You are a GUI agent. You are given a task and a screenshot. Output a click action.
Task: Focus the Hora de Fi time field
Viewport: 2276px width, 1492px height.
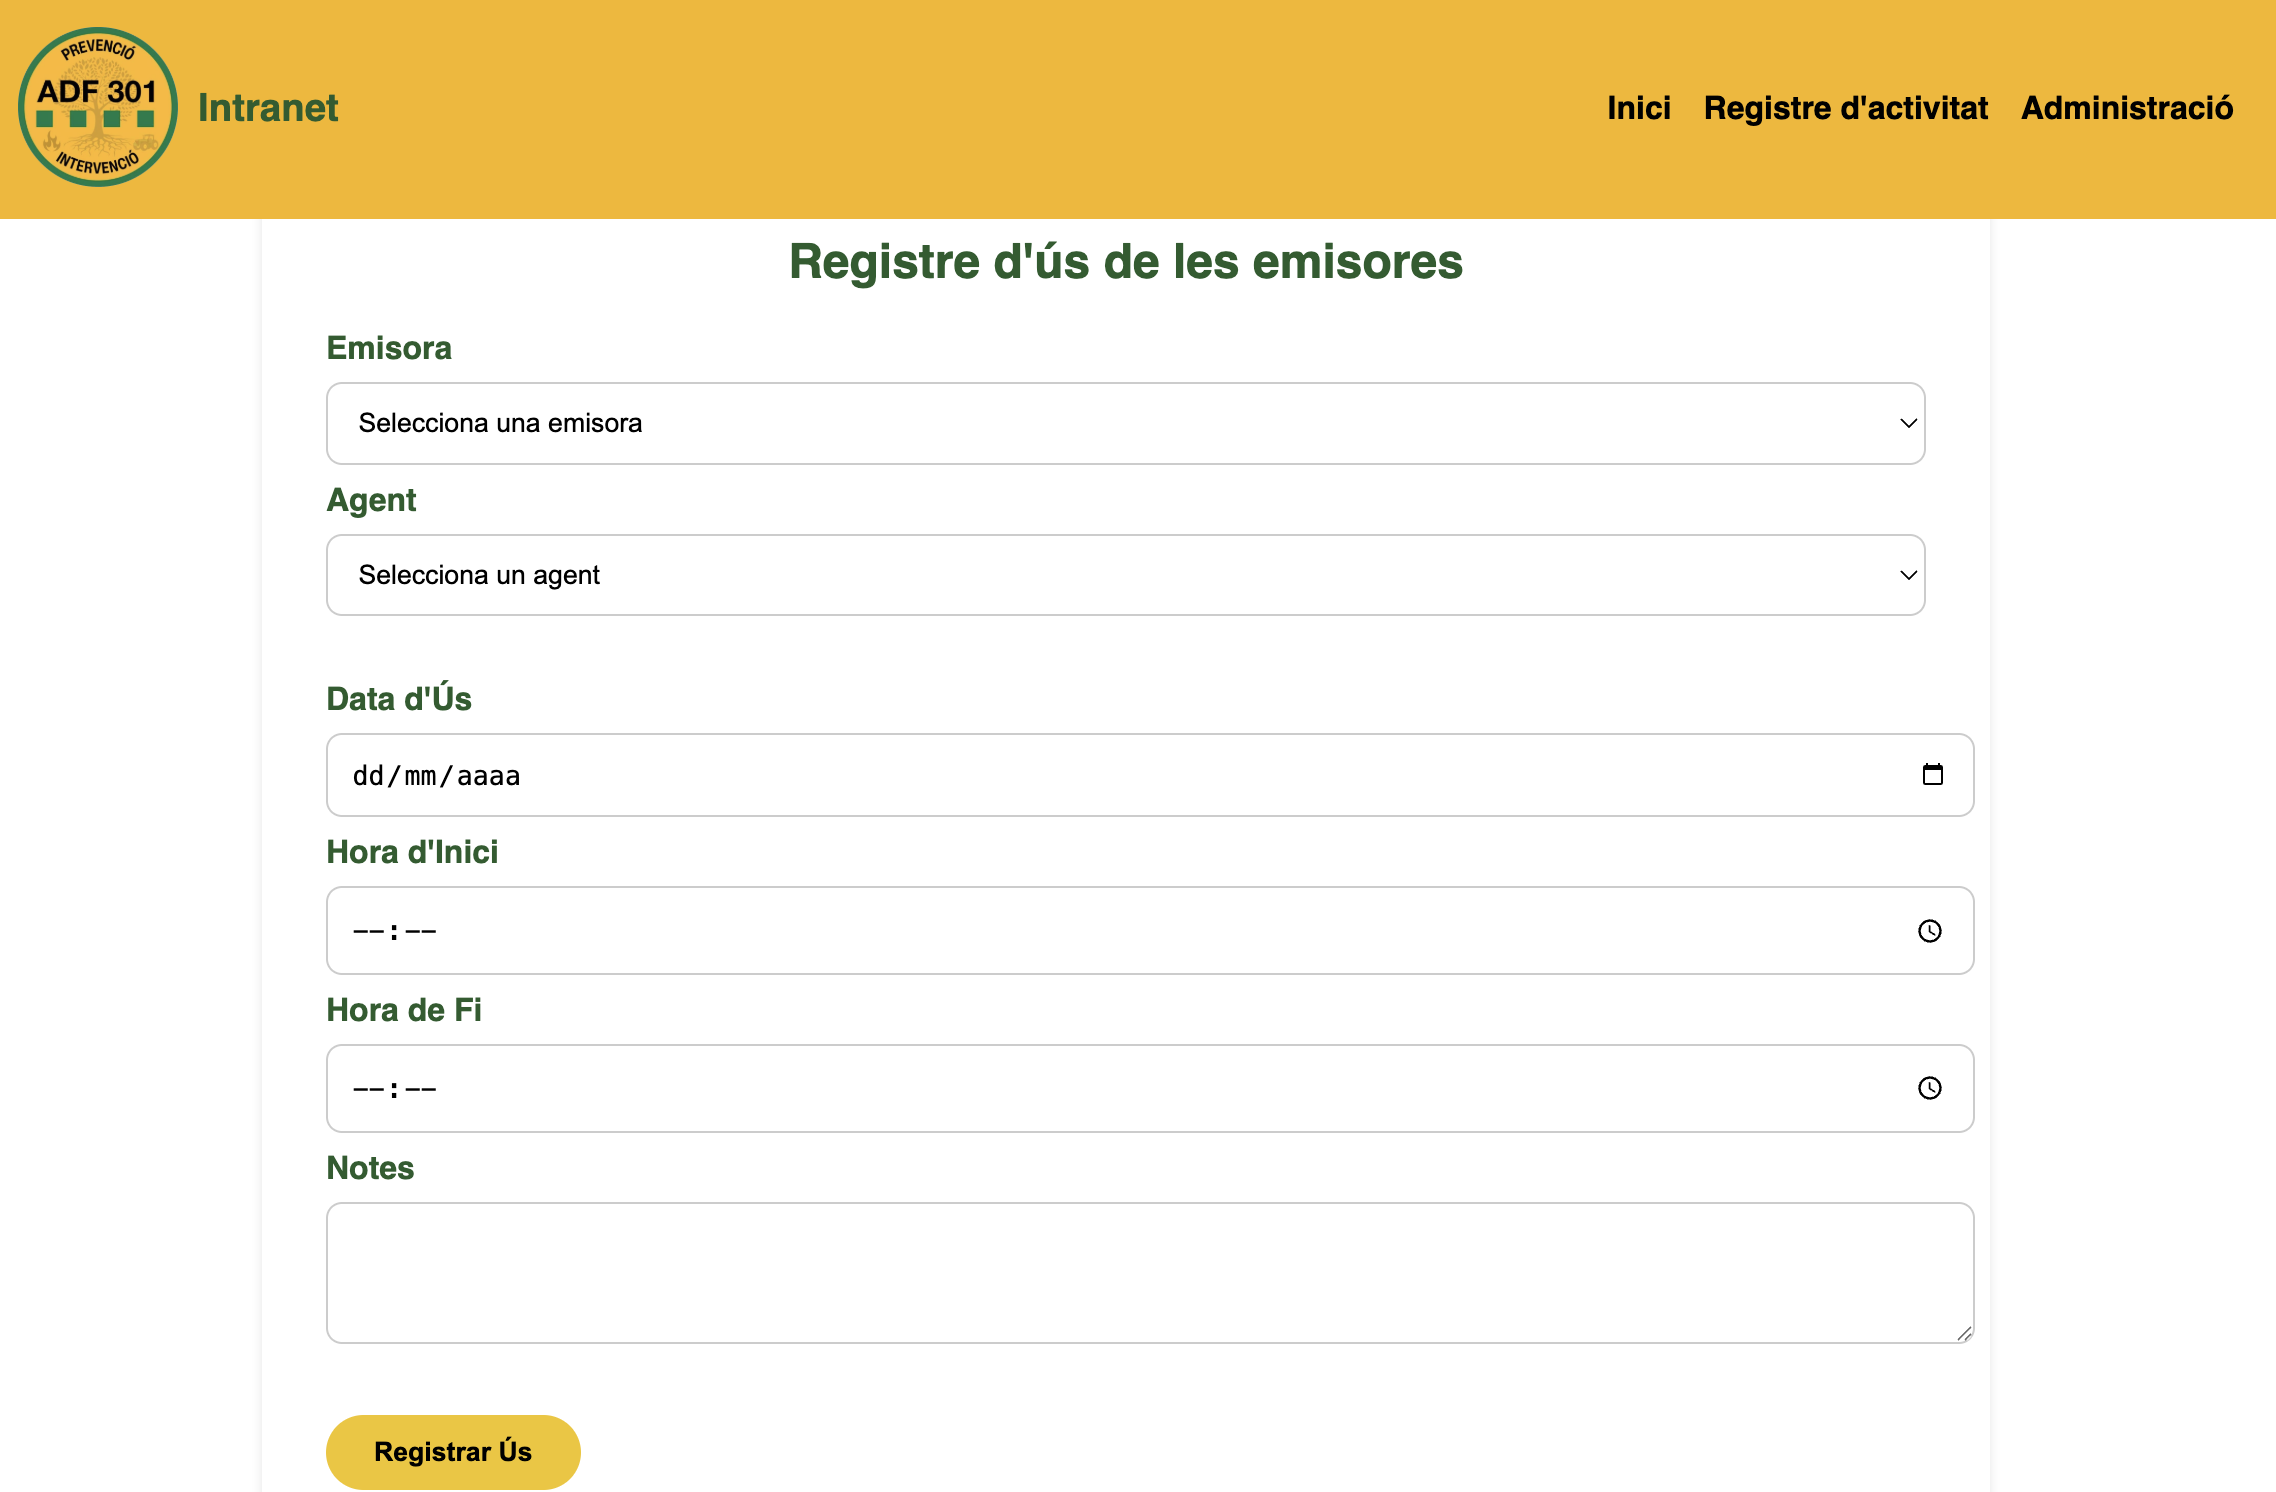(900, 1088)
